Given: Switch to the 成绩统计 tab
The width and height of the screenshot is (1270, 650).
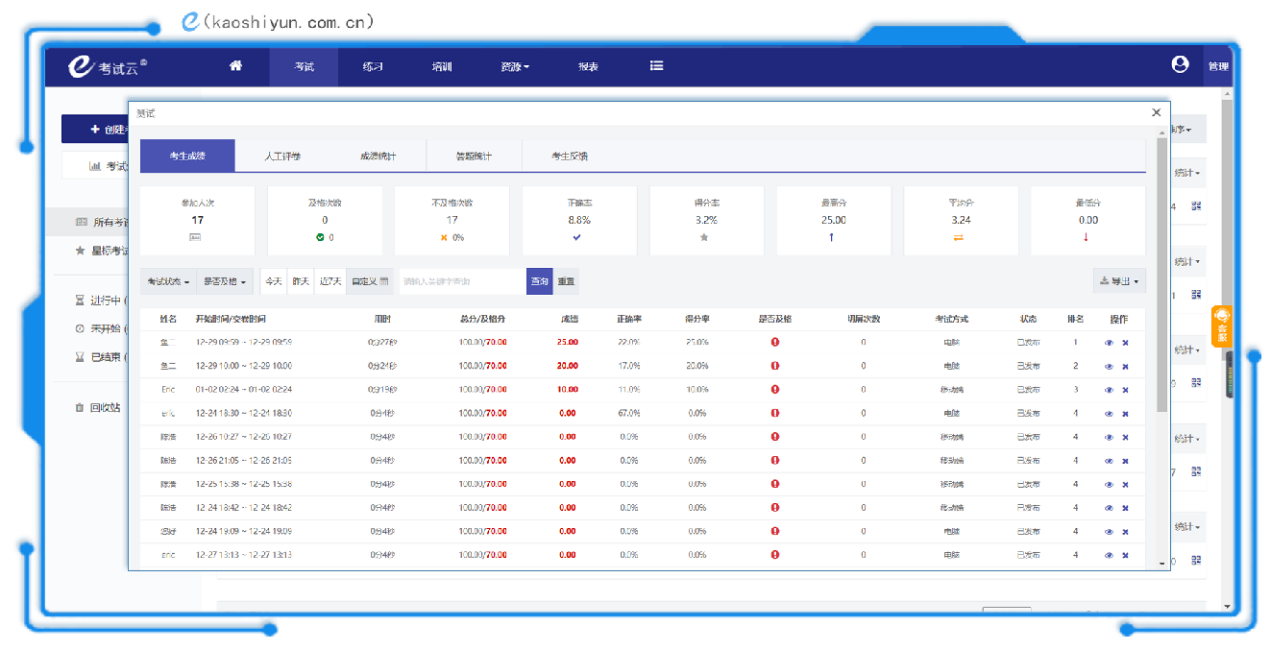Looking at the screenshot, I should (x=378, y=156).
